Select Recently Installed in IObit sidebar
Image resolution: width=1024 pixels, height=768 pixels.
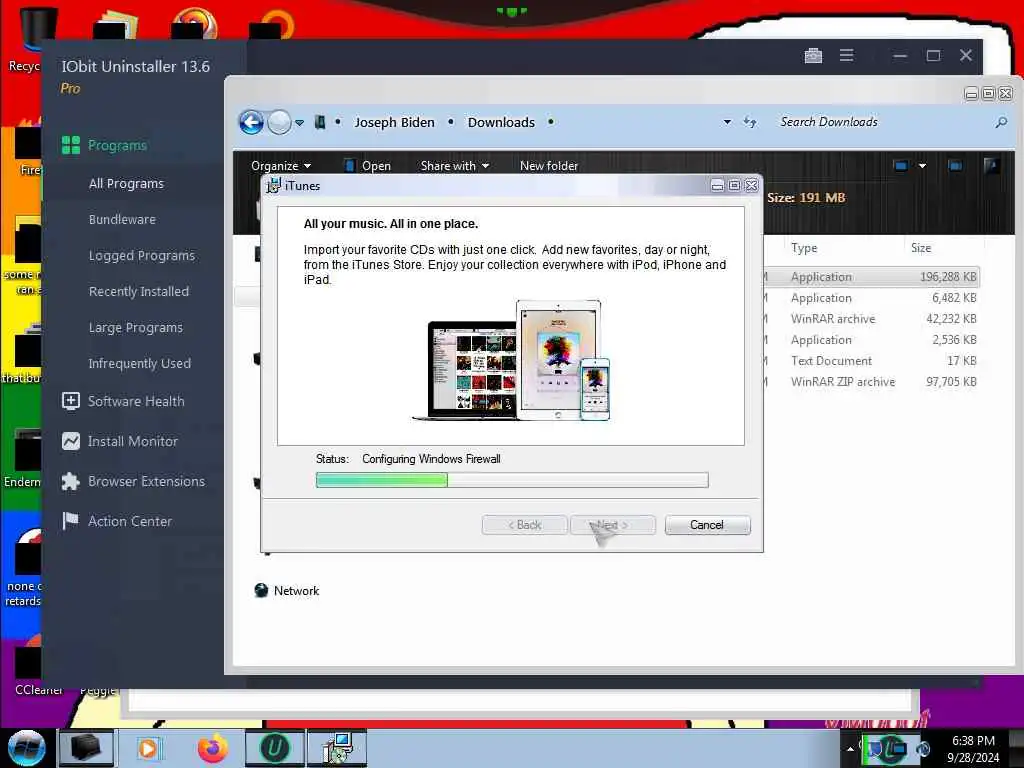(x=138, y=291)
